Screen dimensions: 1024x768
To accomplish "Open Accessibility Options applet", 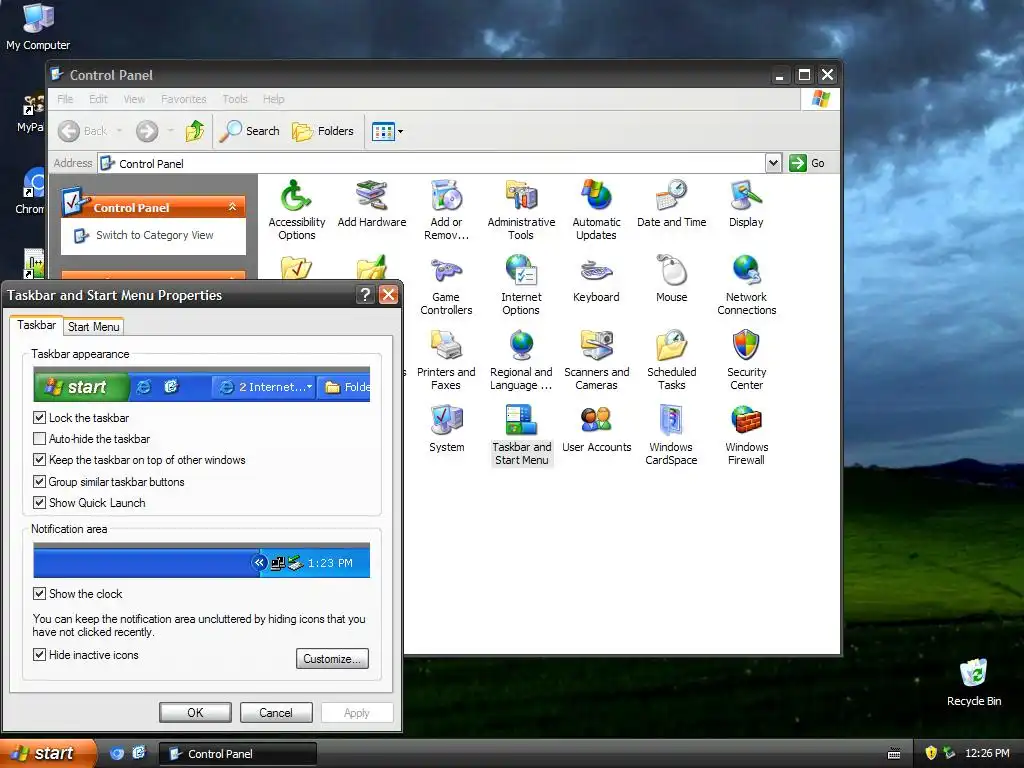I will point(296,209).
